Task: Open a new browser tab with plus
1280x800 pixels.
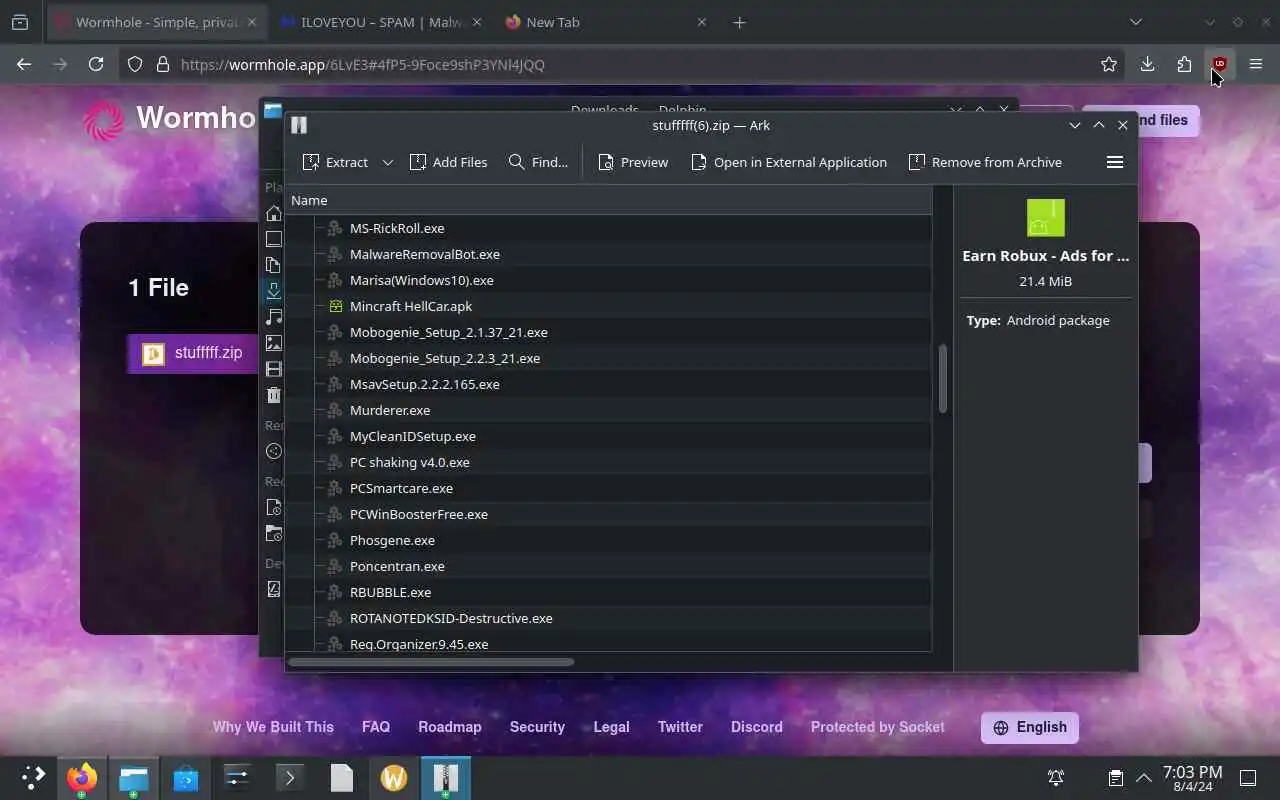Action: [x=739, y=22]
